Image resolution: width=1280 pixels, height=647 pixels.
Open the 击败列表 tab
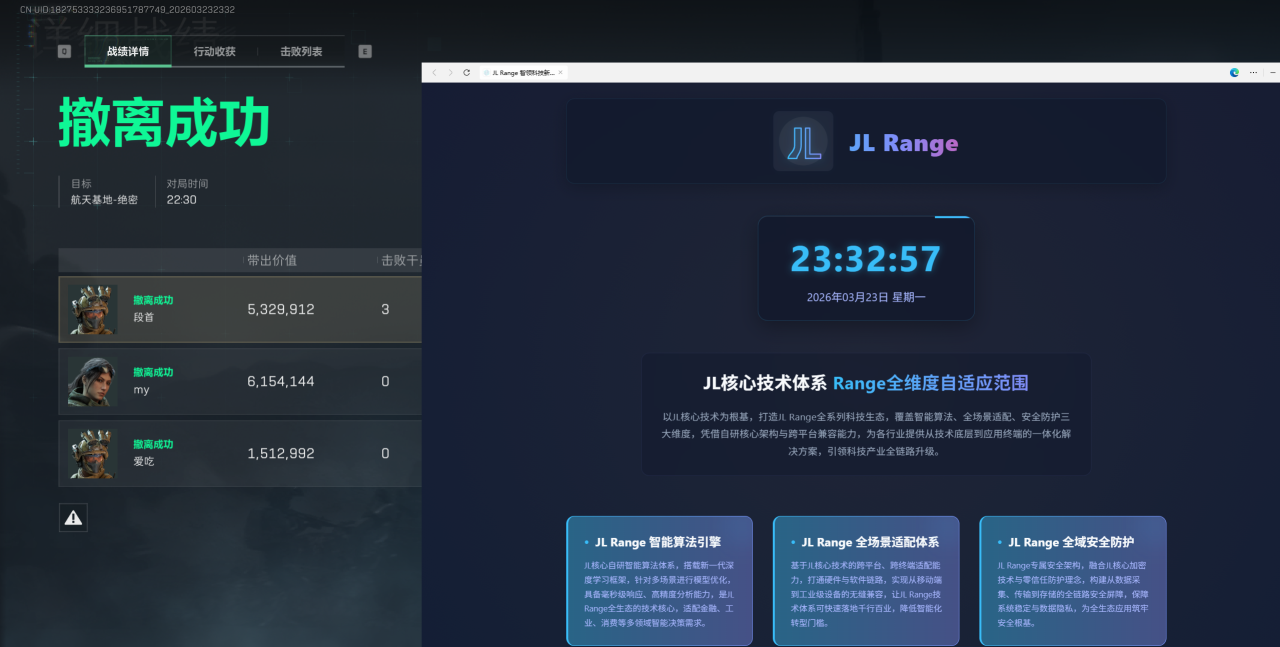click(301, 52)
